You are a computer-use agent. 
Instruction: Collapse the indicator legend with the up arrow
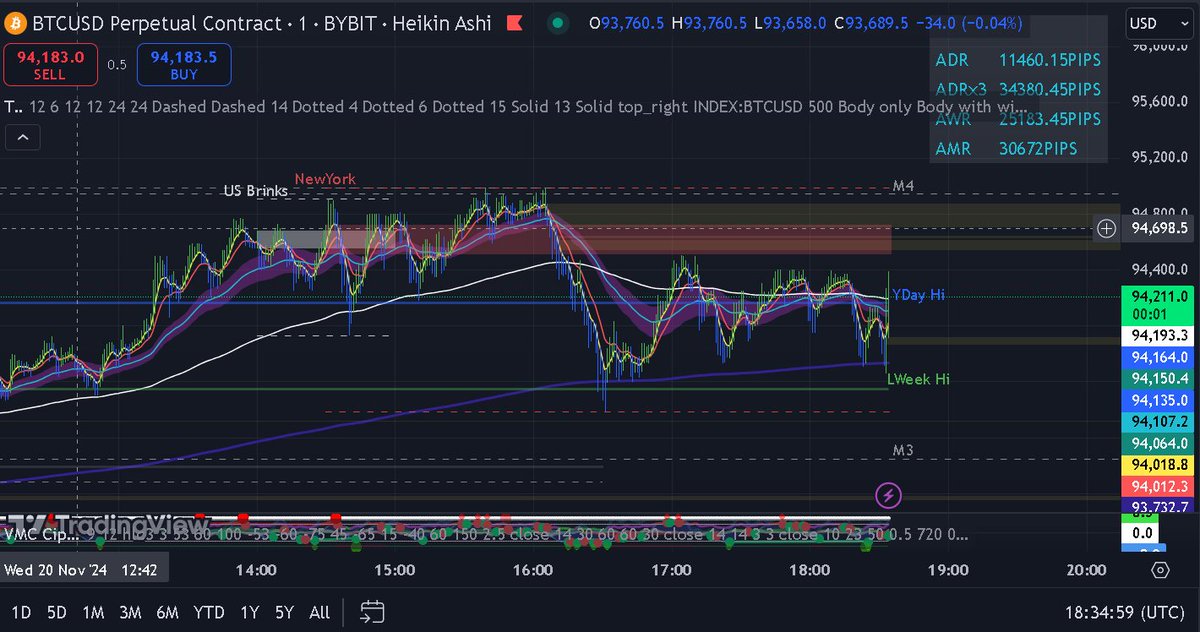[x=22, y=137]
